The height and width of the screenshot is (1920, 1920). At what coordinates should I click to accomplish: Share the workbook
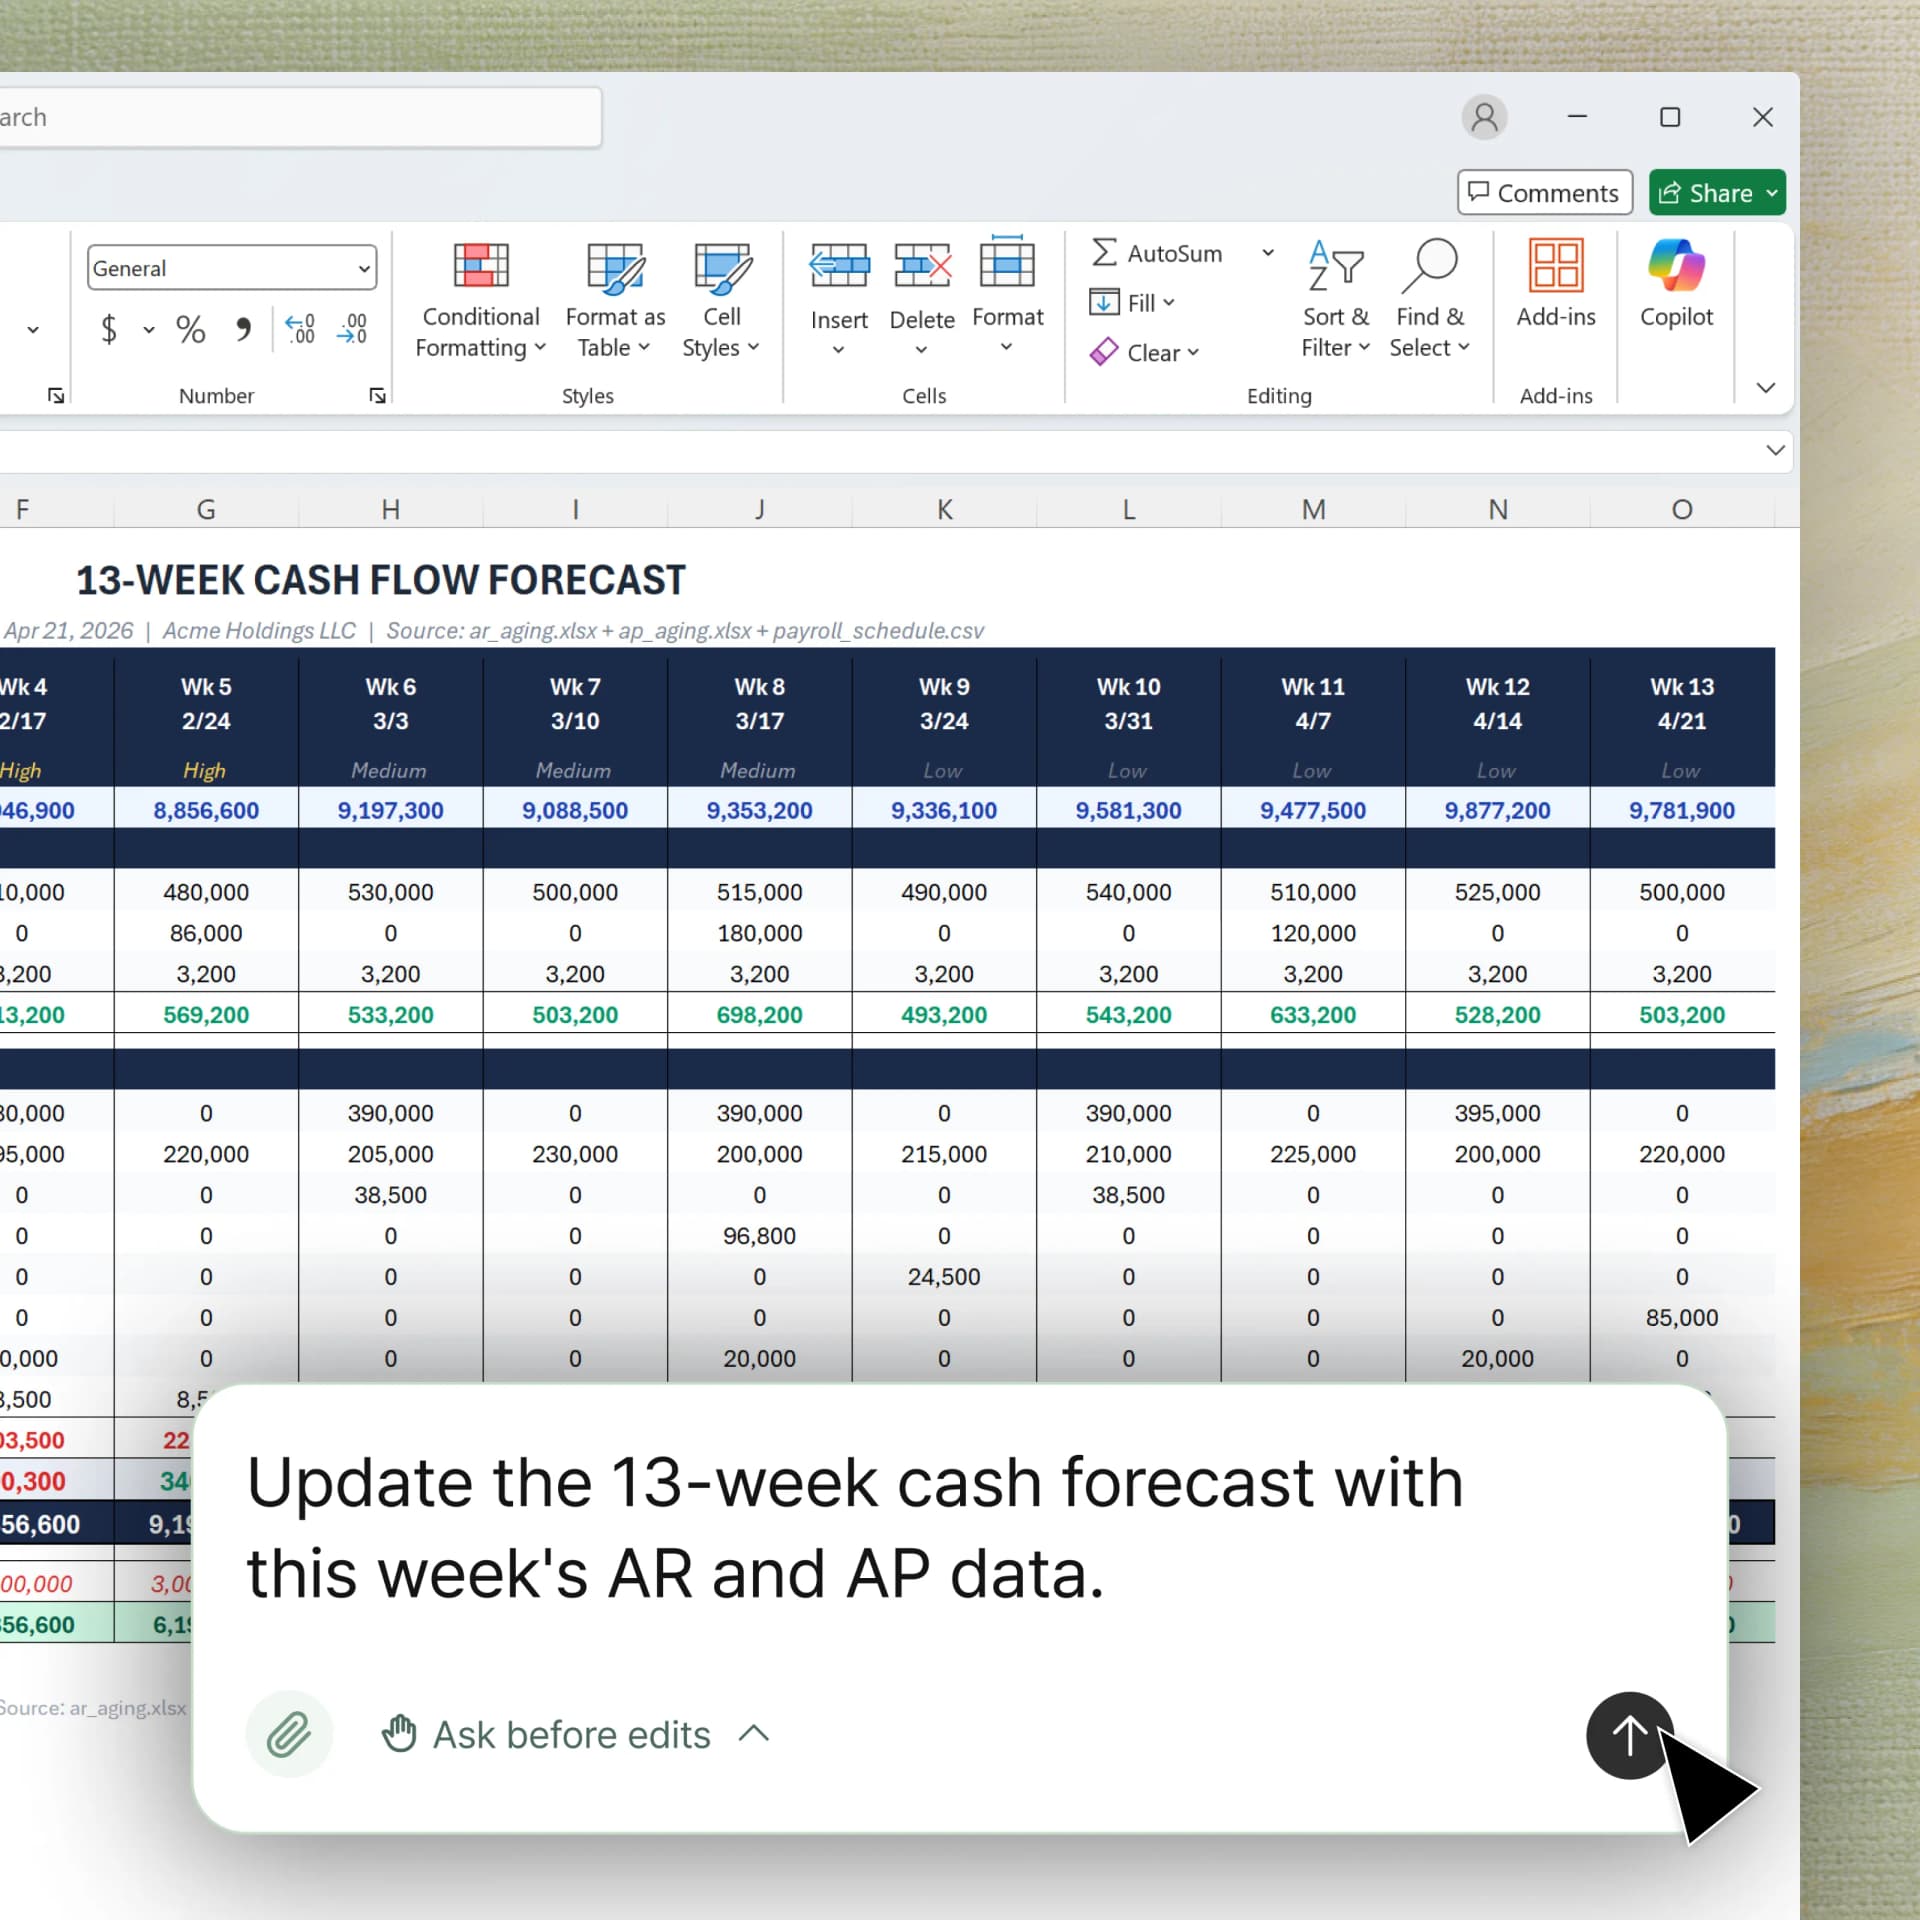[x=1716, y=192]
